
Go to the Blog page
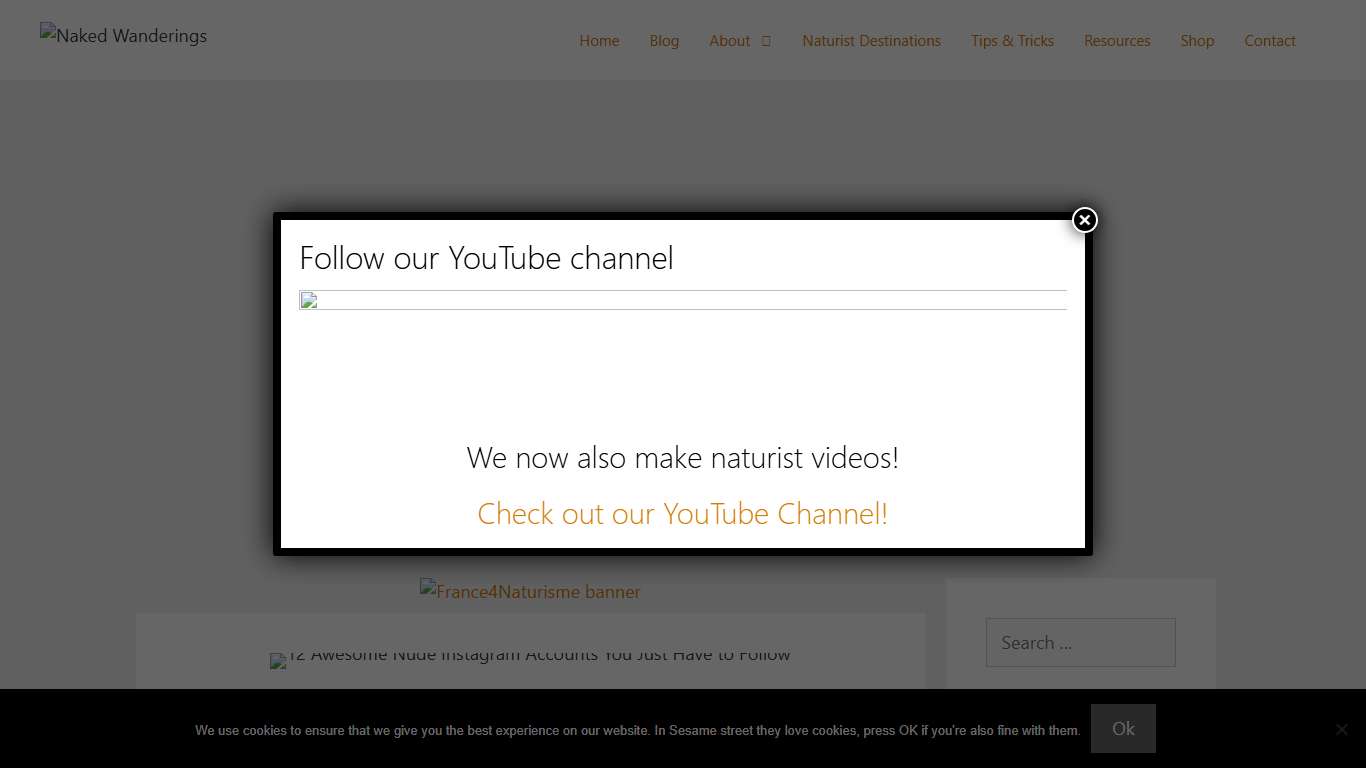coord(664,41)
